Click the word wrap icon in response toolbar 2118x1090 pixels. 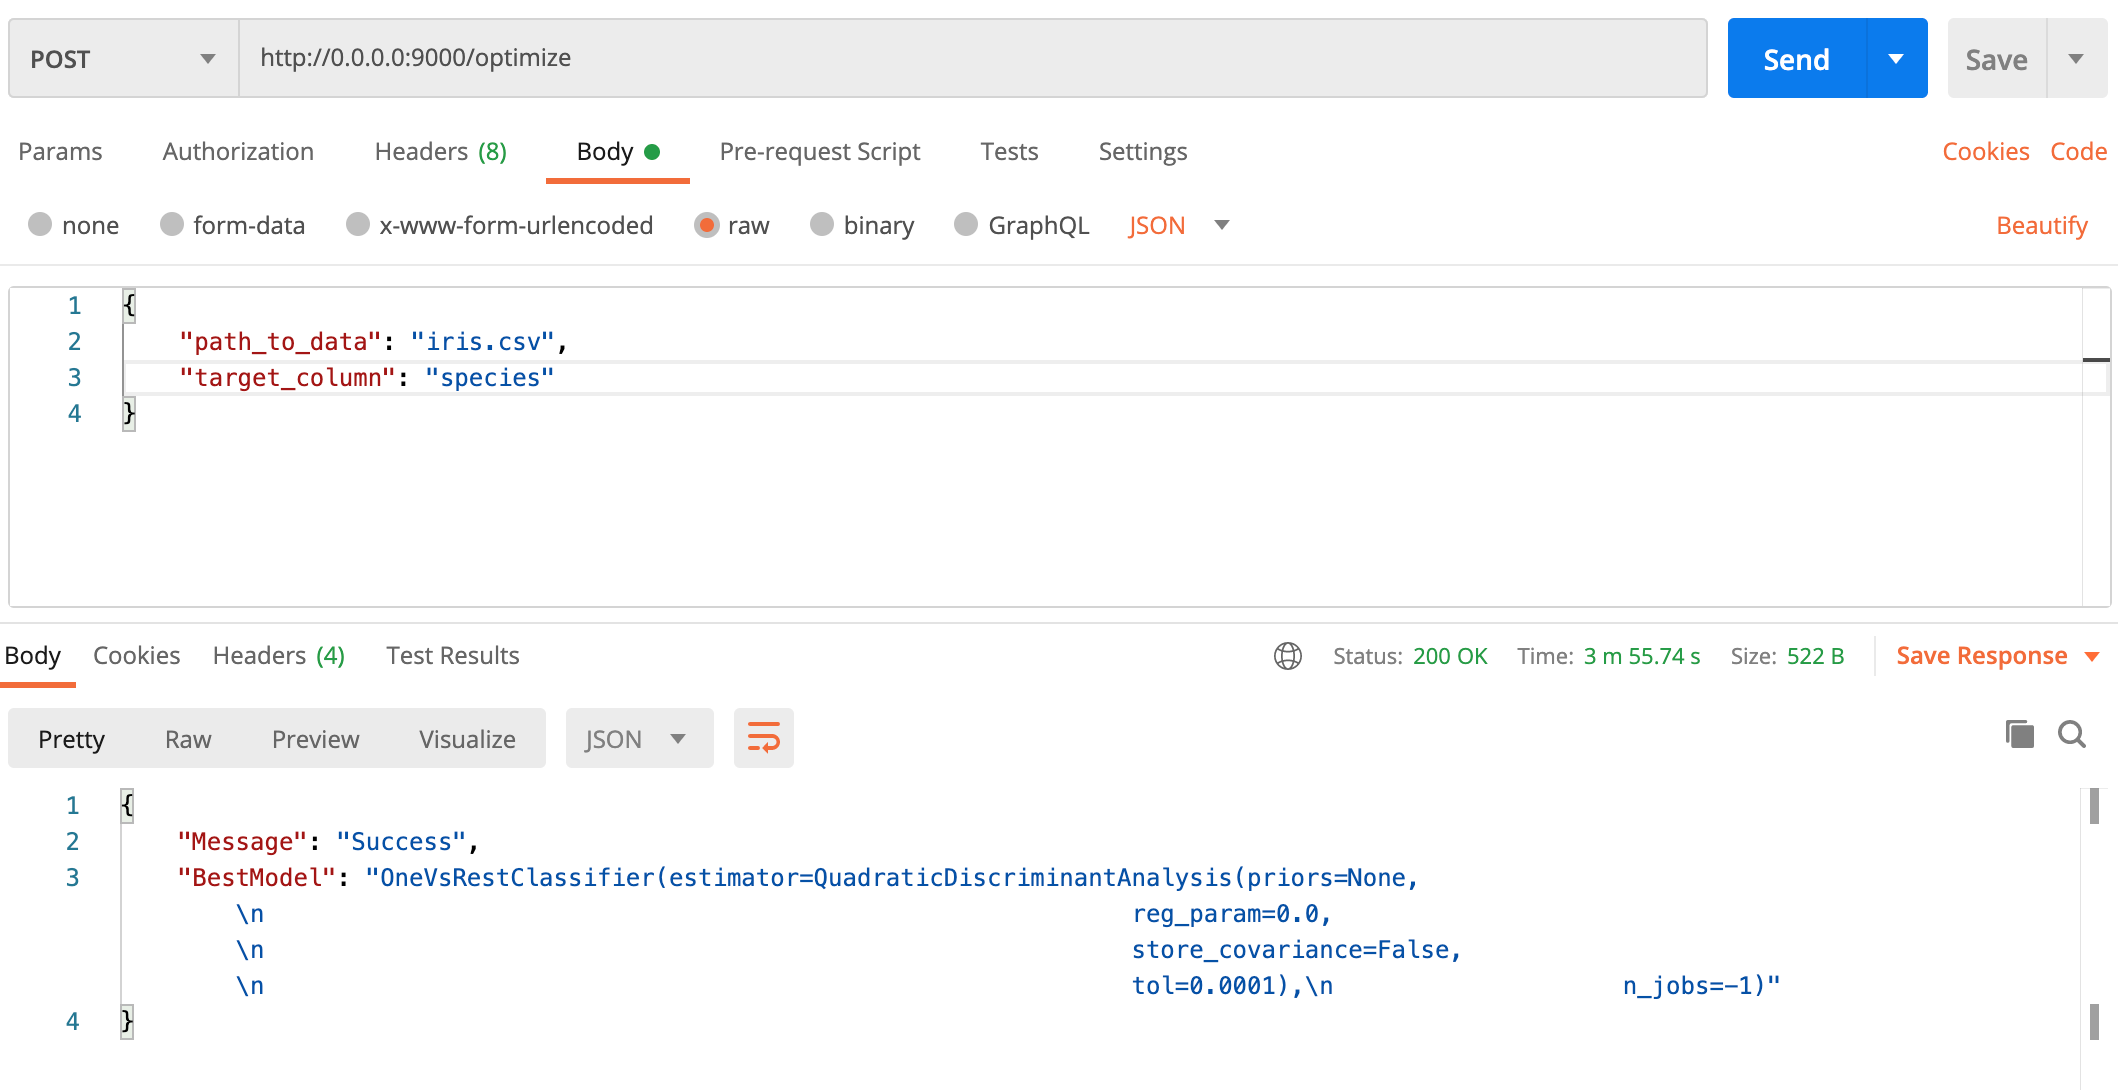pyautogui.click(x=763, y=739)
